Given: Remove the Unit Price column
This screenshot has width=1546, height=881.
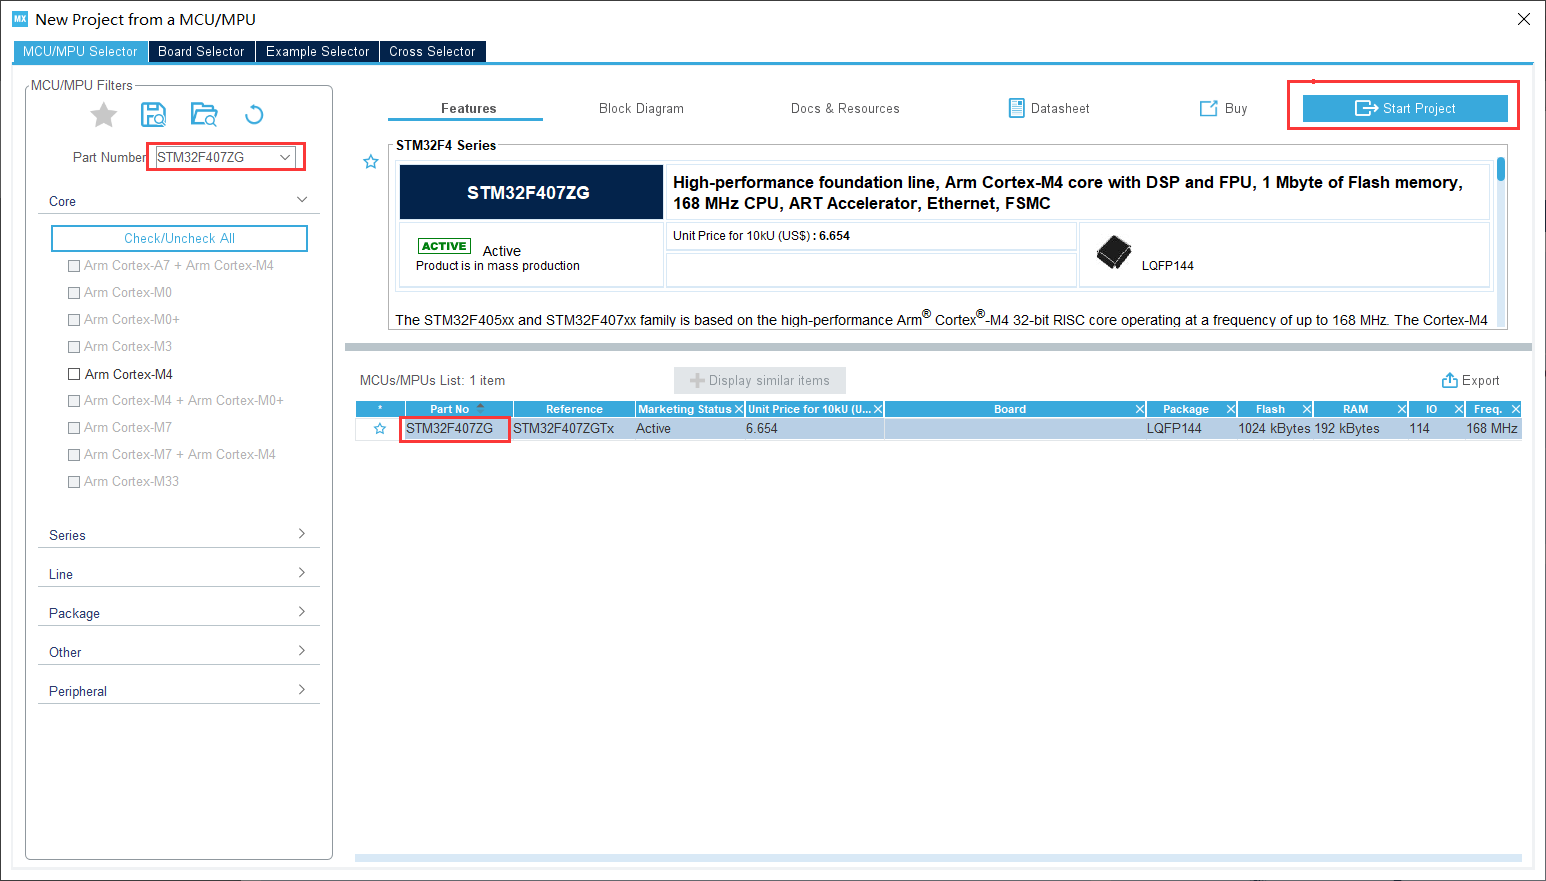Looking at the screenshot, I should click(x=878, y=409).
